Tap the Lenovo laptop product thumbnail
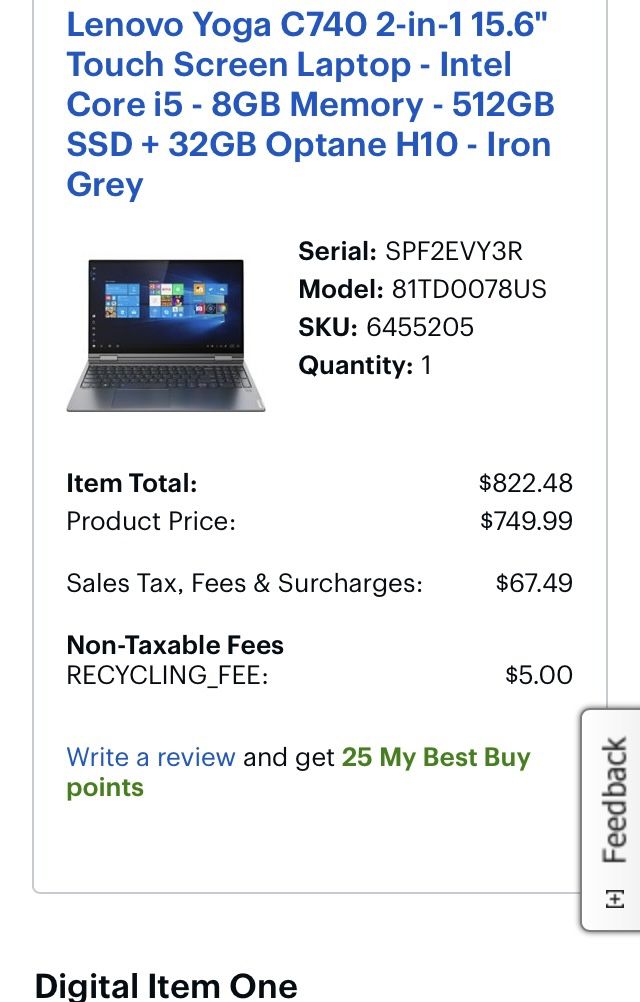The height and width of the screenshot is (1002, 640). tap(166, 335)
